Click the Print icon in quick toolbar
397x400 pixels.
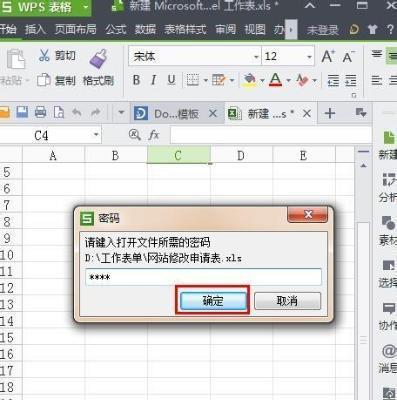40,112
